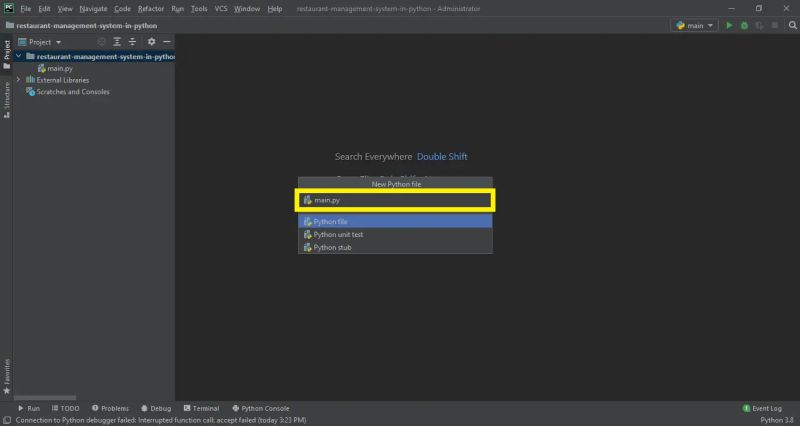Click the PyCharm logo icon
The image size is (800, 426).
pos(9,8)
